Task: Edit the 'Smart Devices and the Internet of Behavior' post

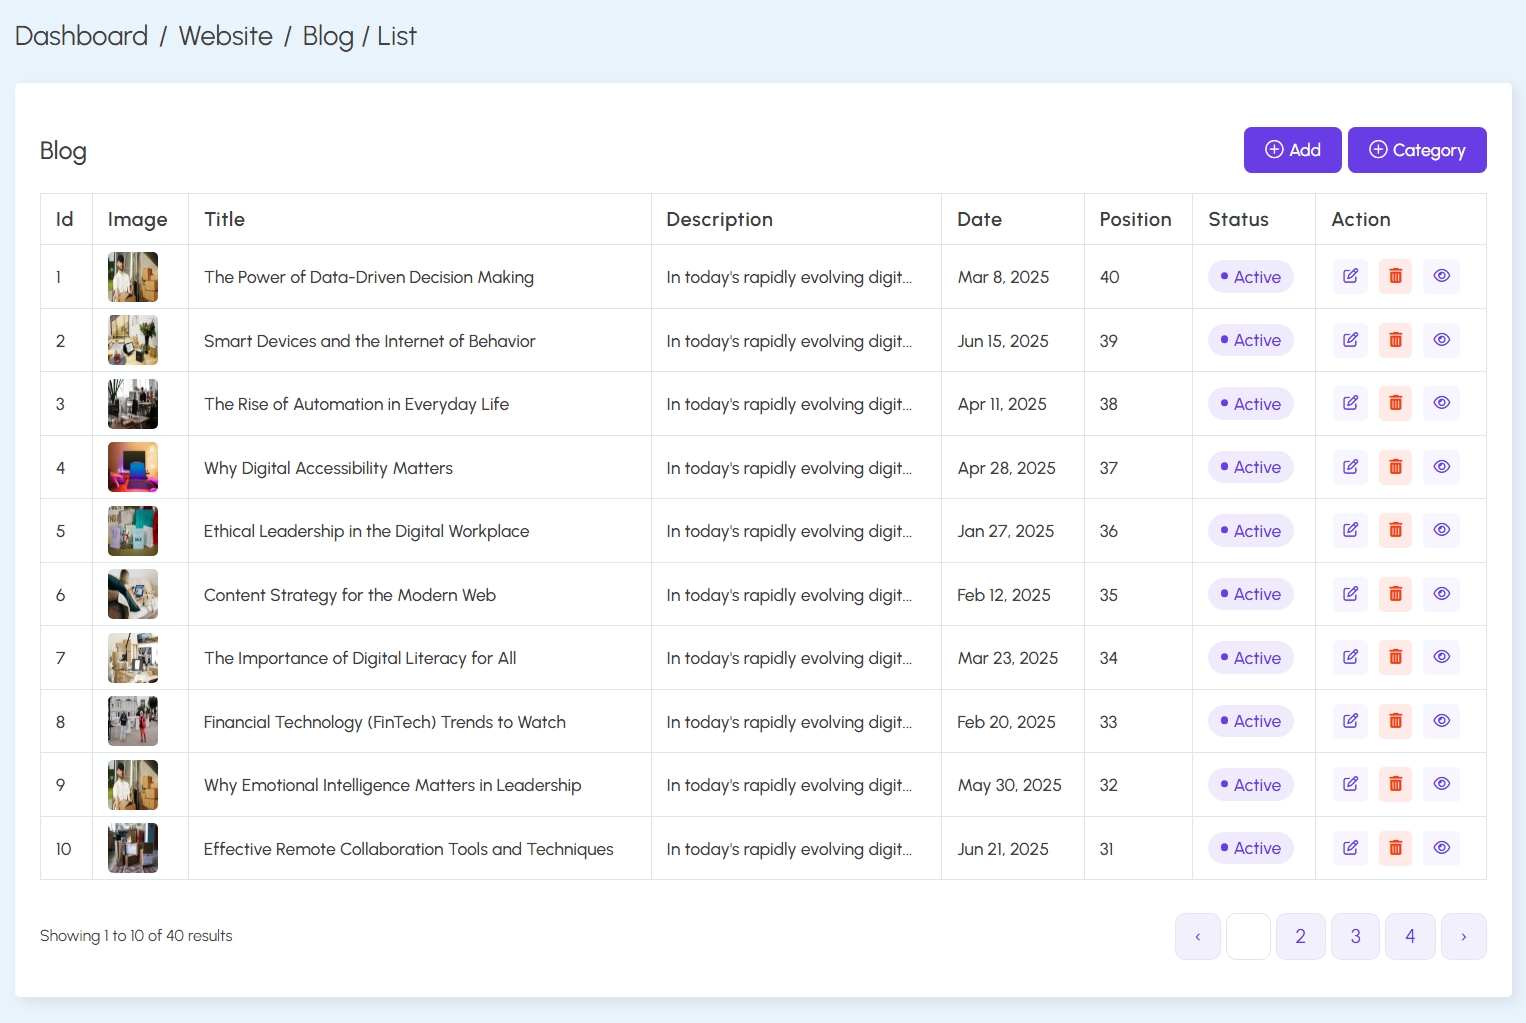Action: point(1350,340)
